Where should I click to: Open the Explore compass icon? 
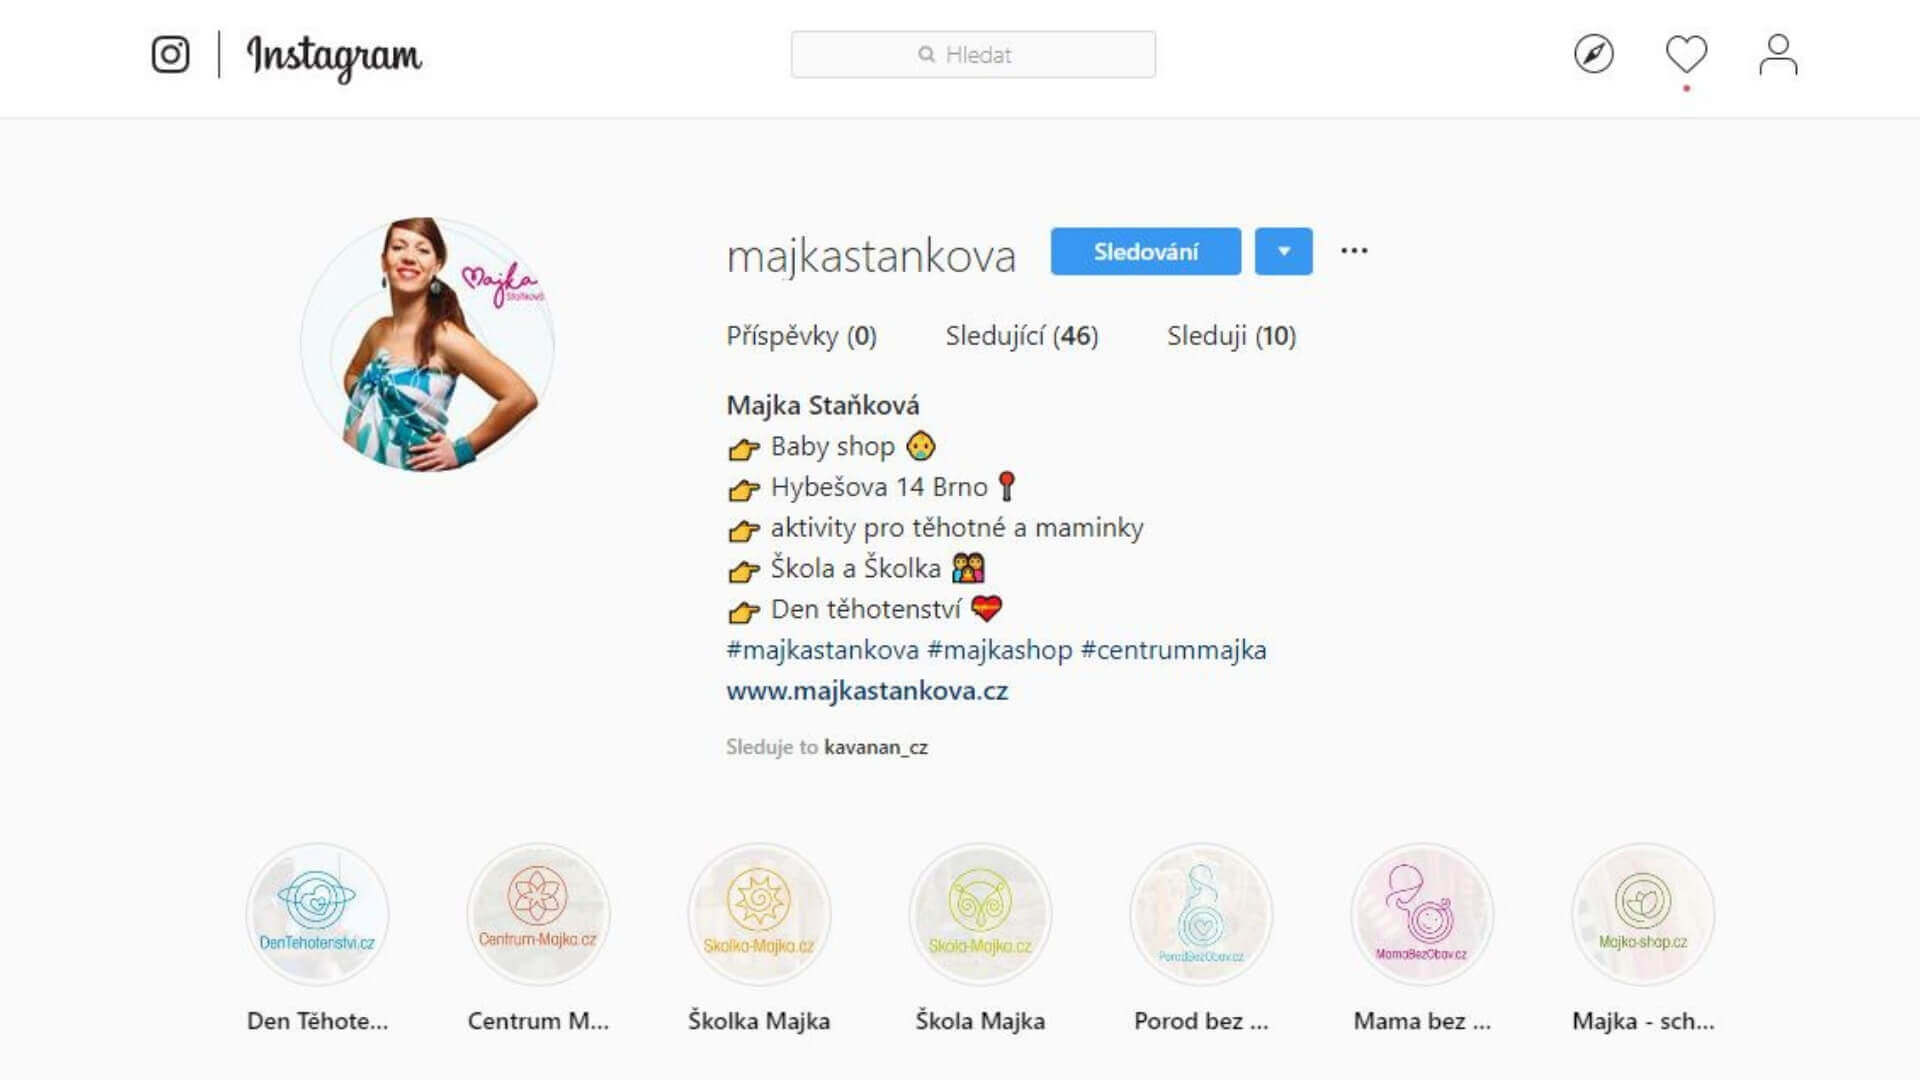pyautogui.click(x=1594, y=54)
